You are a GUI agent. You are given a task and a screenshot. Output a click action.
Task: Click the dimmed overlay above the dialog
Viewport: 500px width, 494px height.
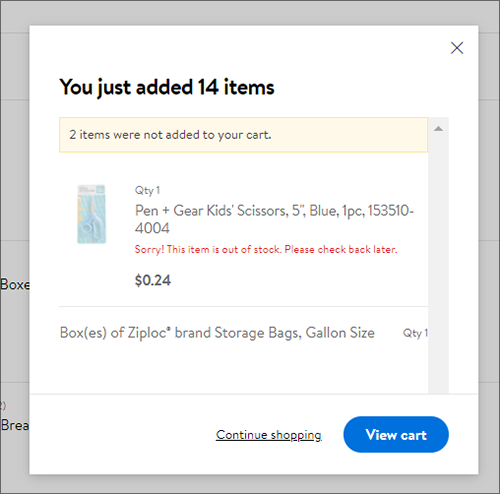click(x=250, y=13)
